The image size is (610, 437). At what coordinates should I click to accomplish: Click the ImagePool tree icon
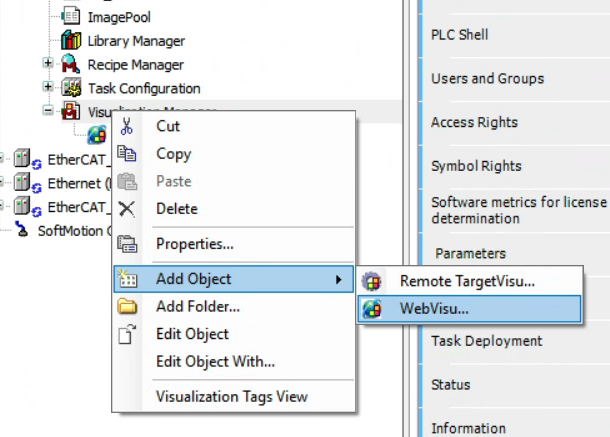point(70,17)
